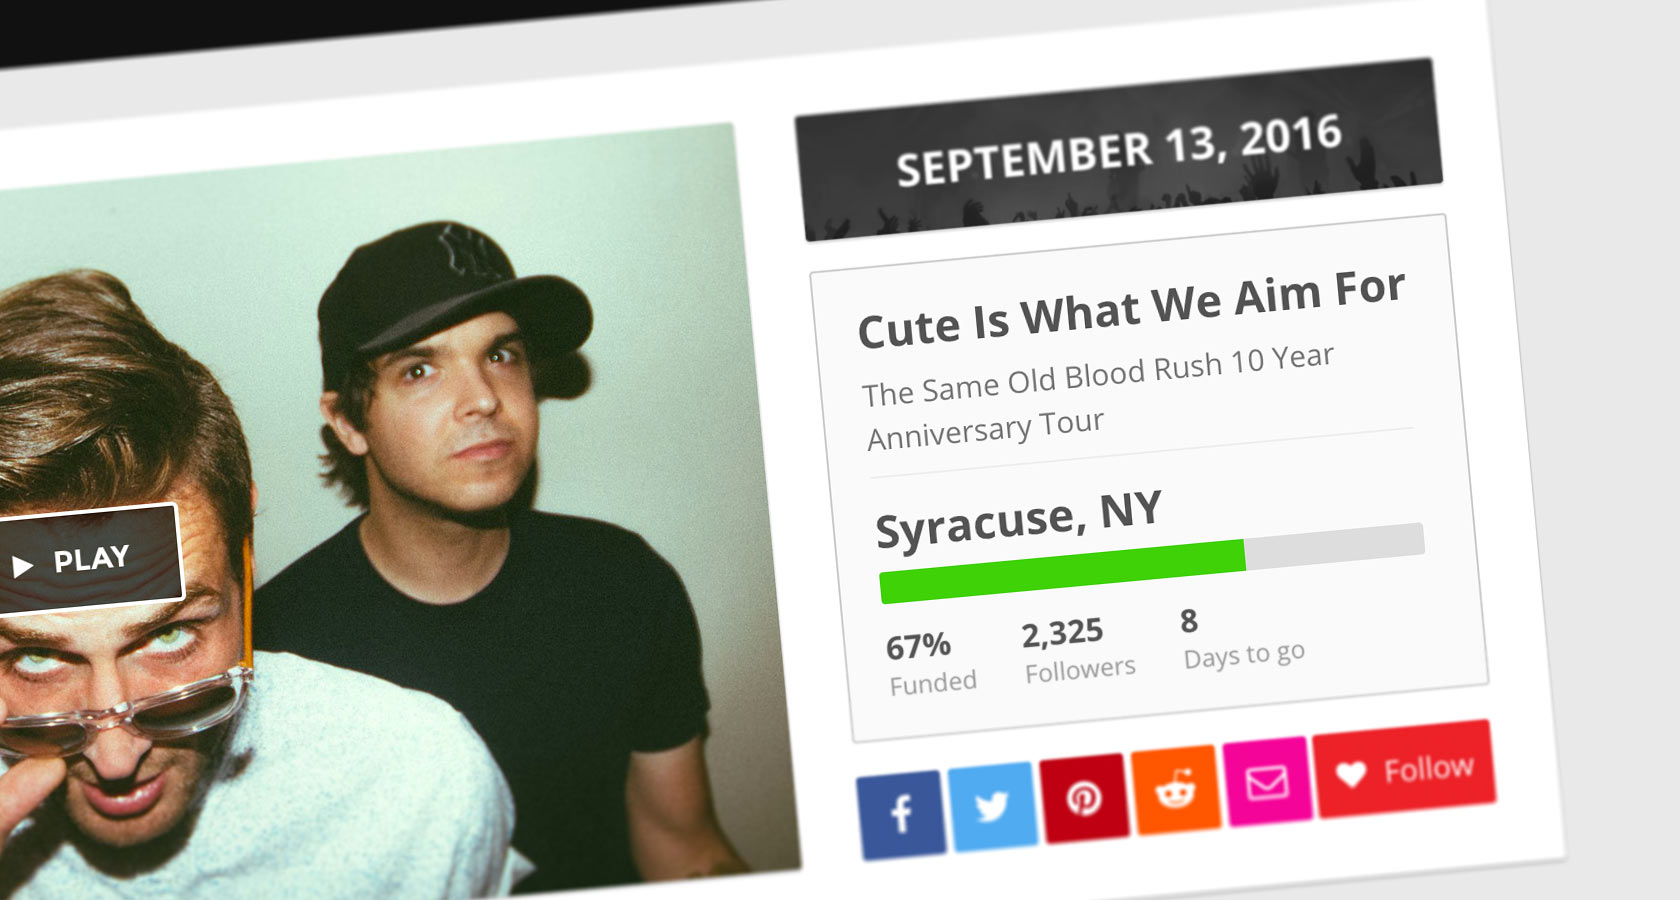The height and width of the screenshot is (900, 1680).
Task: Click the green filled part of funding bar
Action: (1060, 571)
